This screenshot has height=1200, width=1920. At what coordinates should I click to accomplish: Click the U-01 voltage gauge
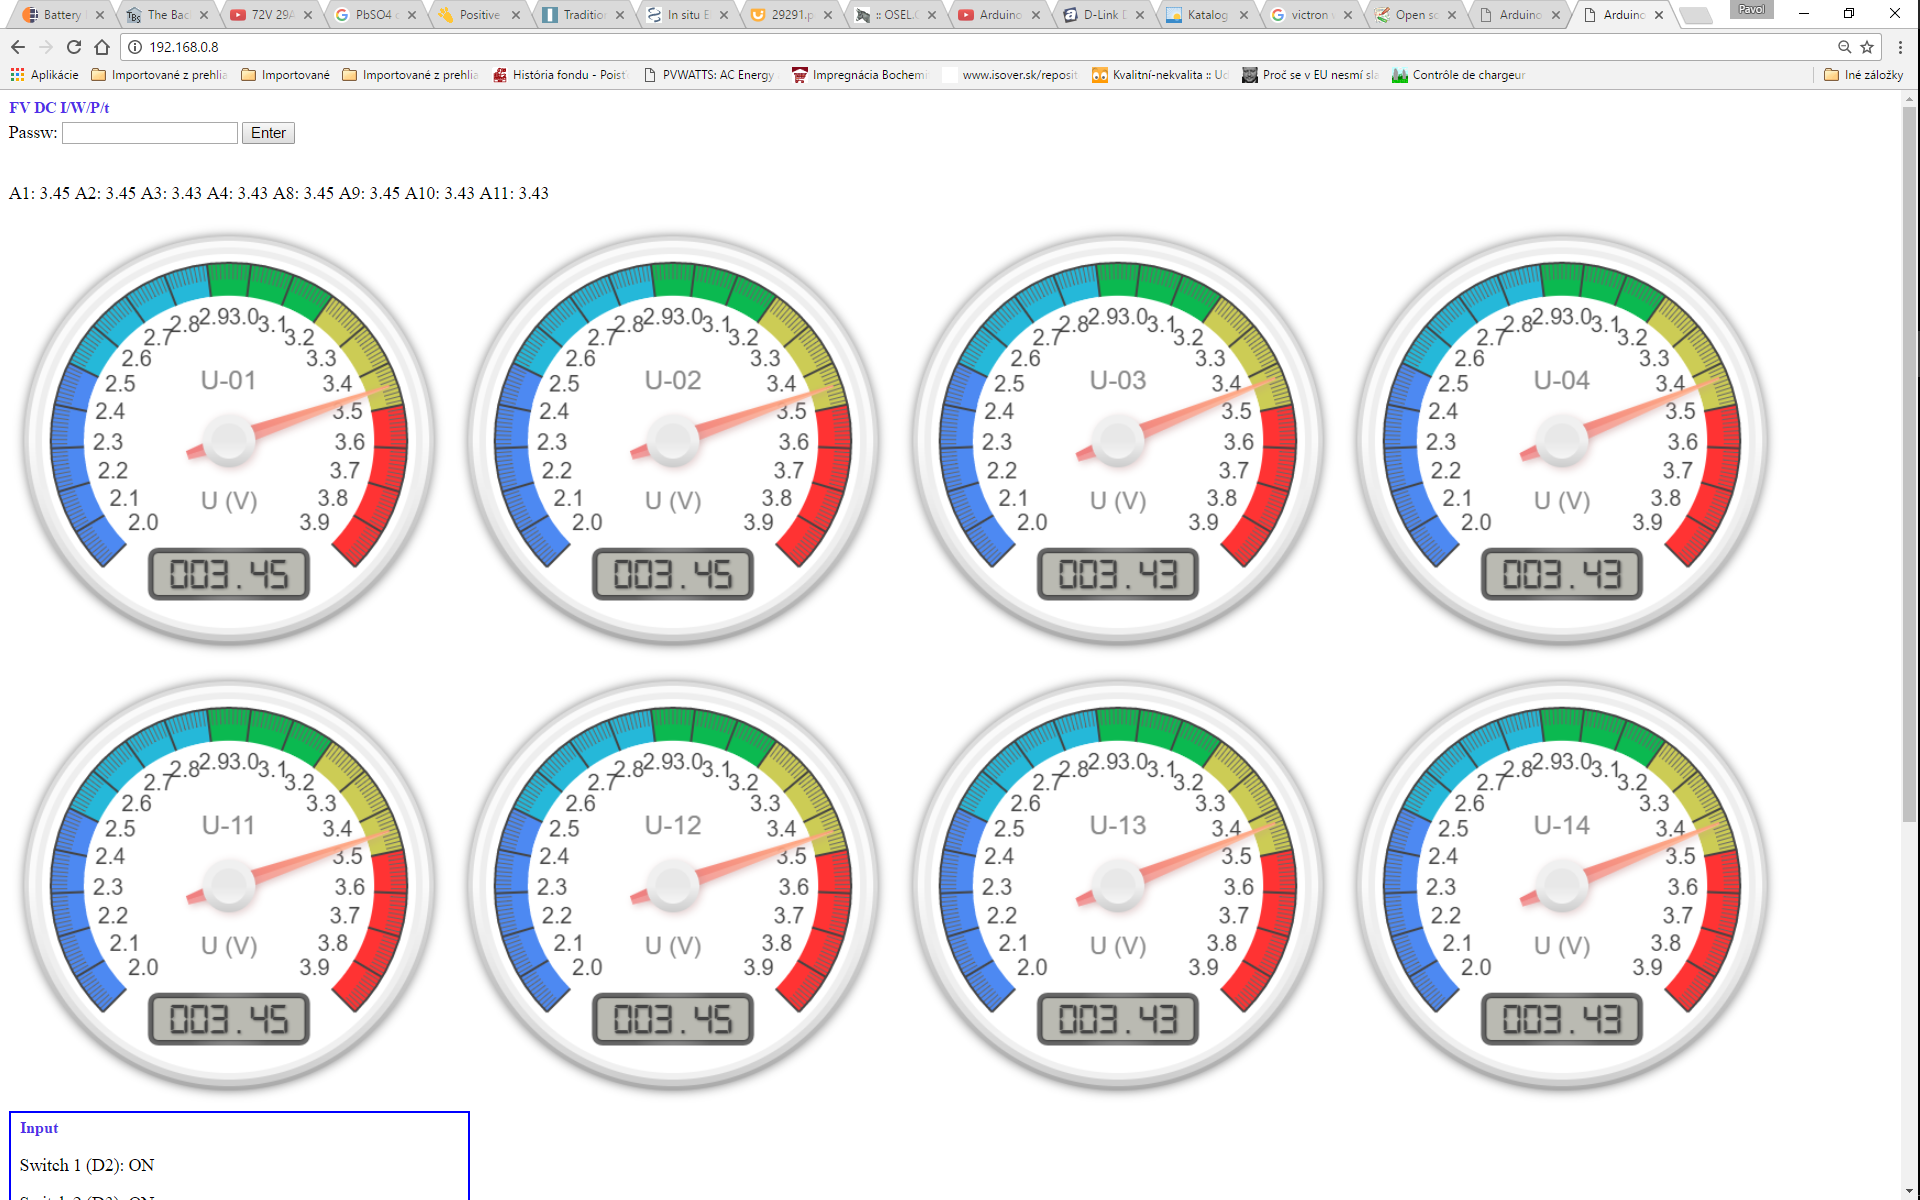click(229, 440)
